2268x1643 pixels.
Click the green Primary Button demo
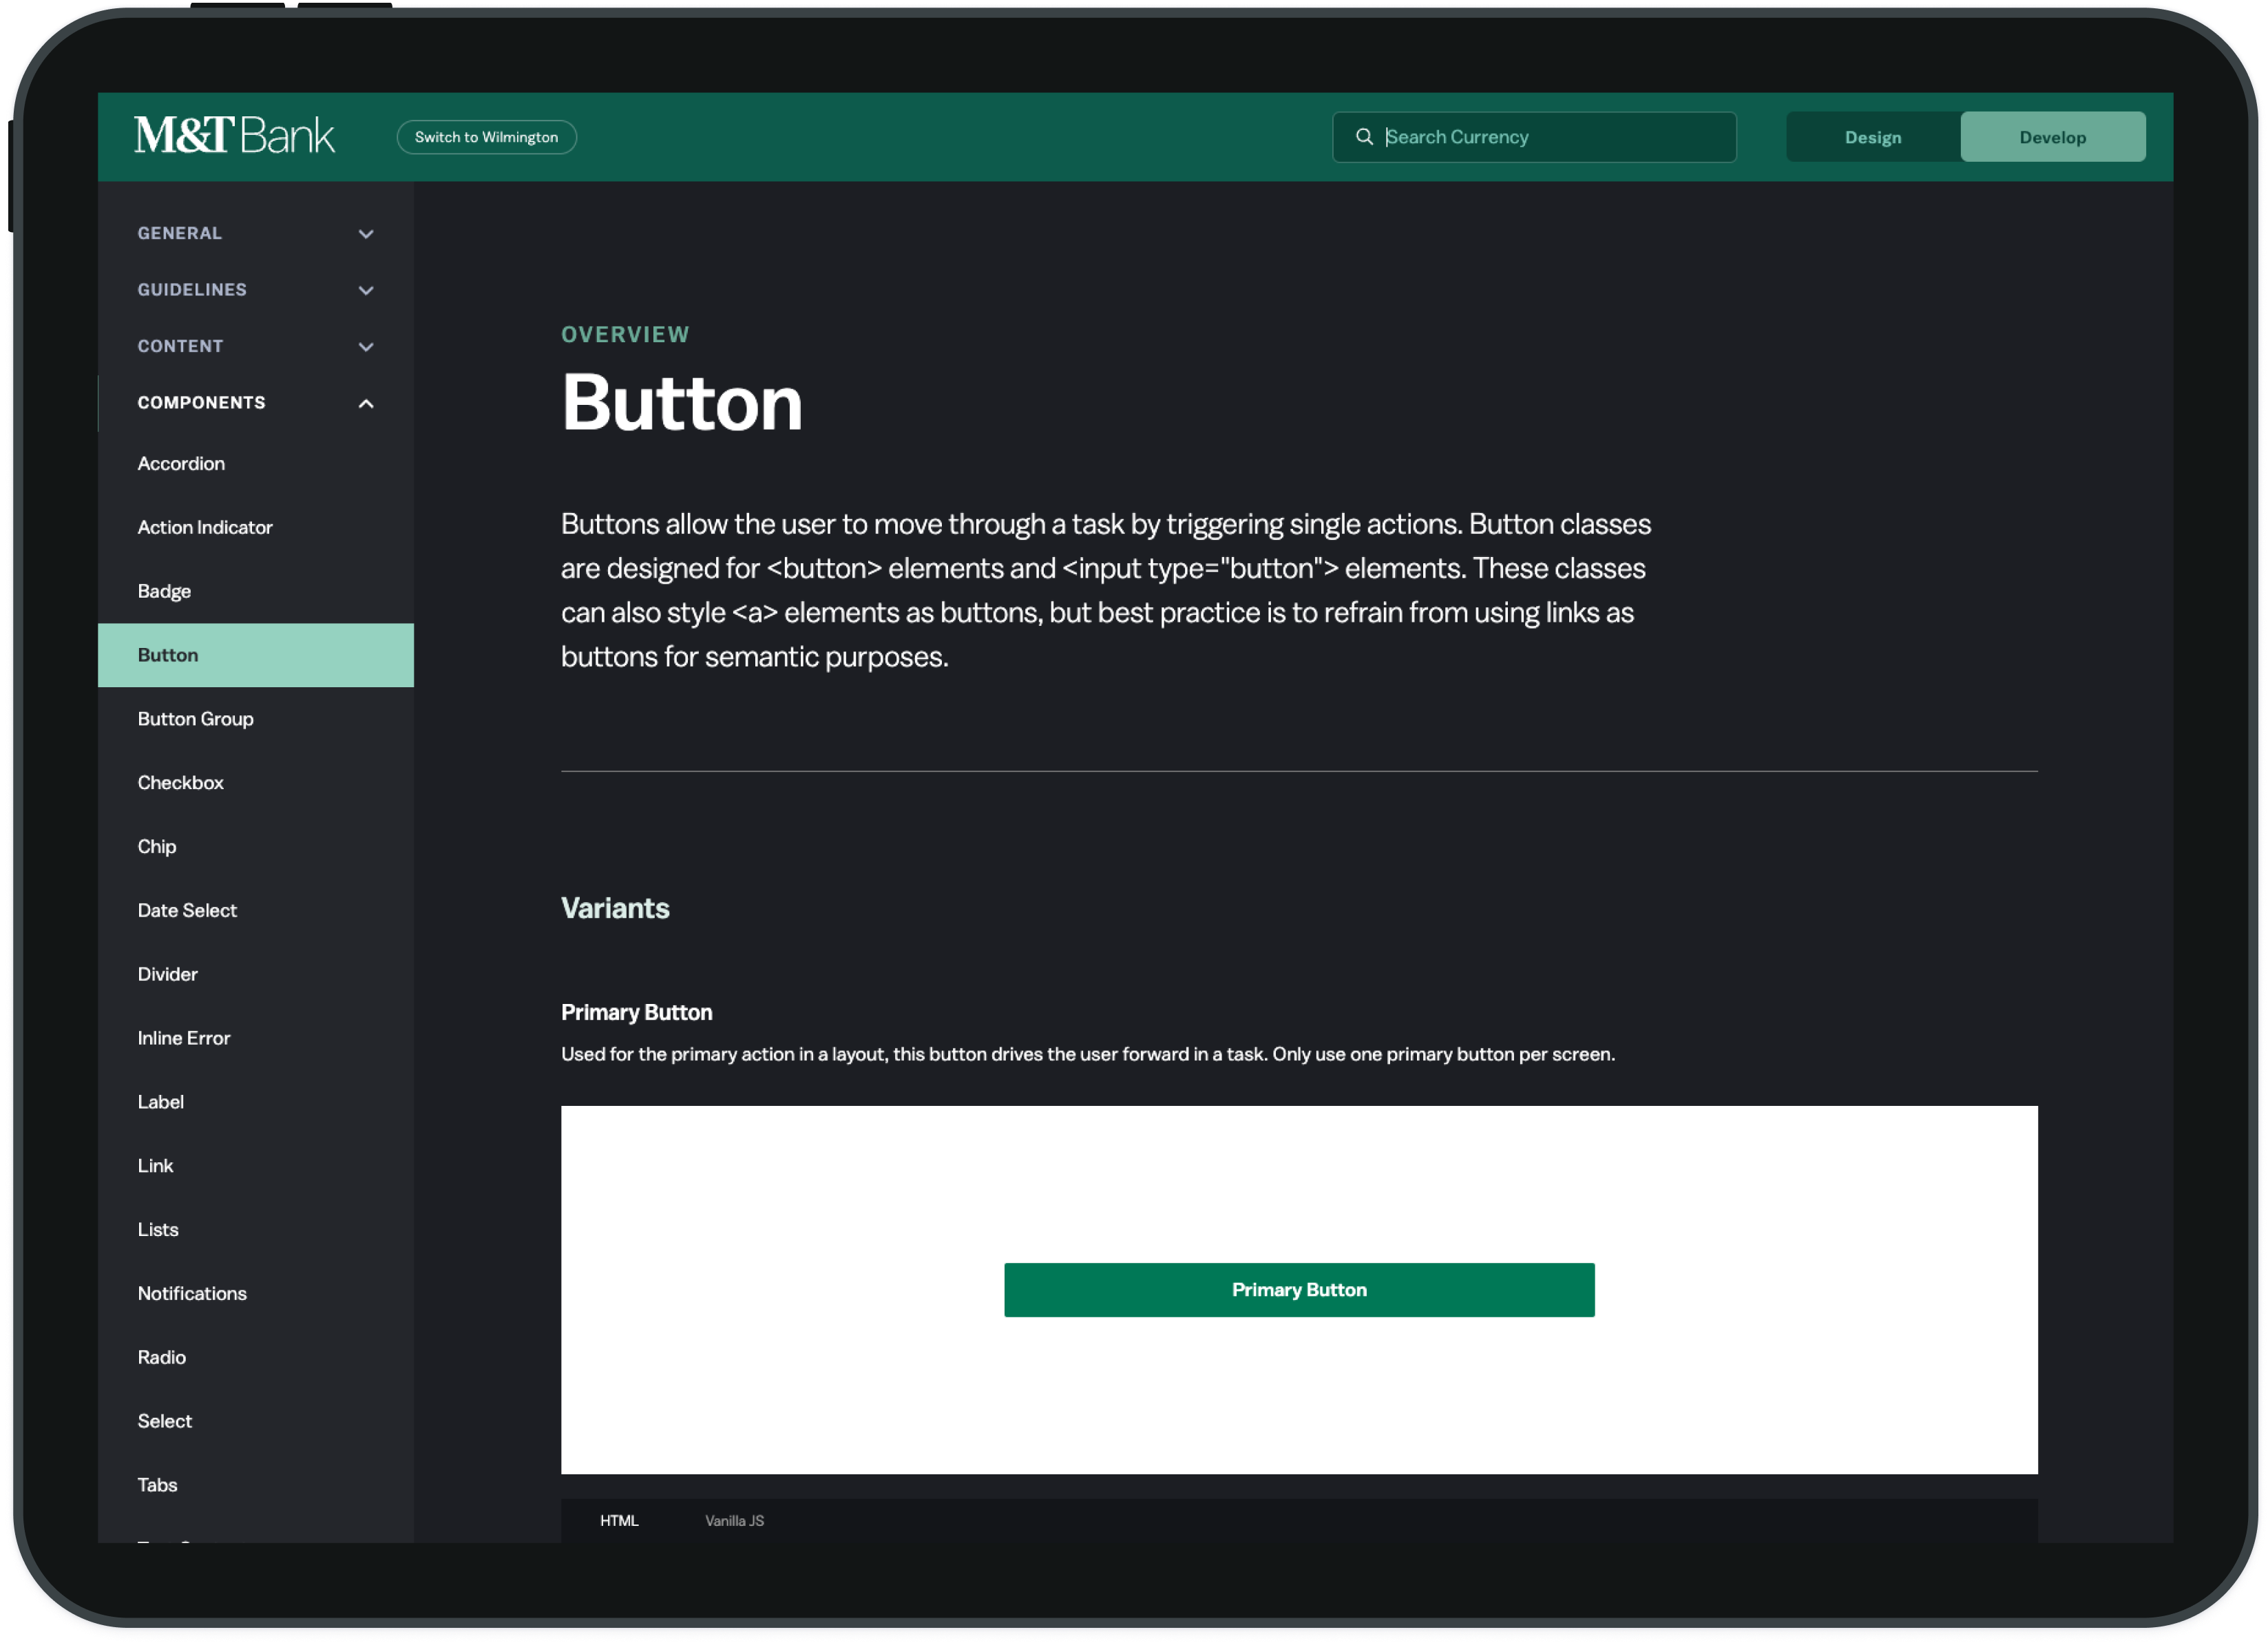1298,1290
